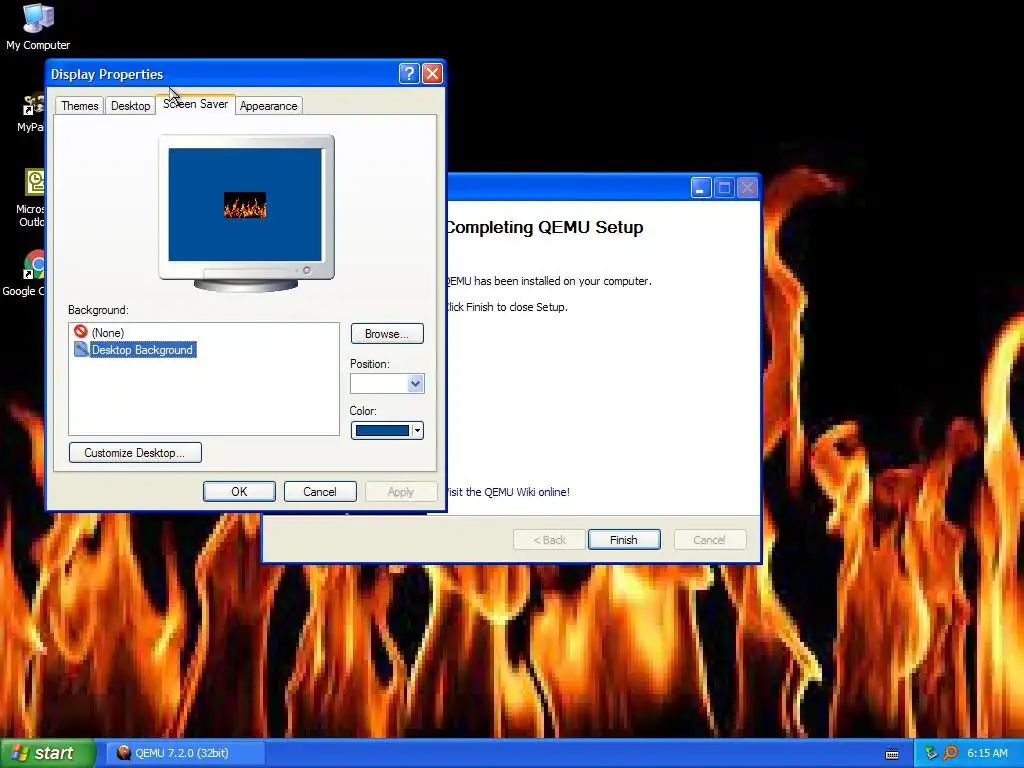Click the safely remove hardware tray icon
Screen dimensions: 1024x768
[x=931, y=753]
